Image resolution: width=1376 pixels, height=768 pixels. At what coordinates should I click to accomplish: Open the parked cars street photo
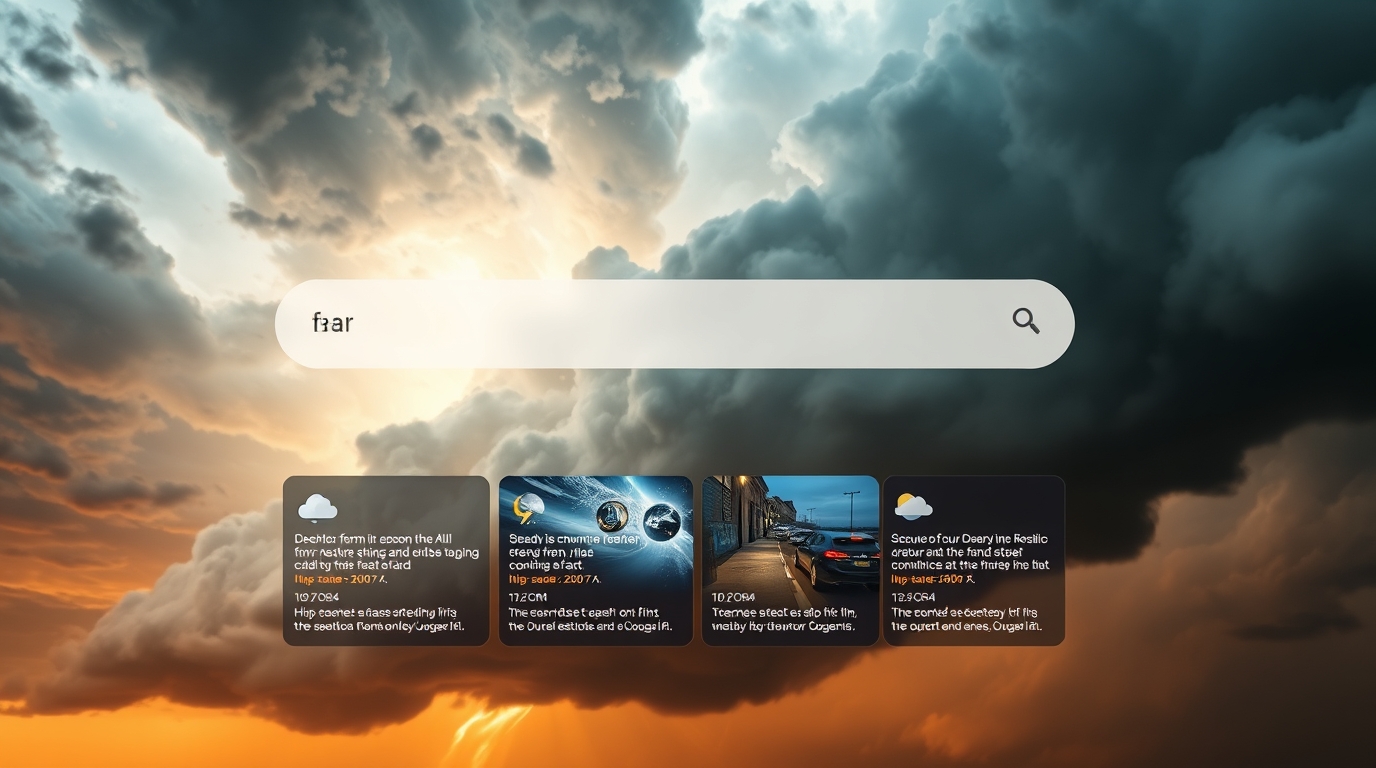point(790,535)
